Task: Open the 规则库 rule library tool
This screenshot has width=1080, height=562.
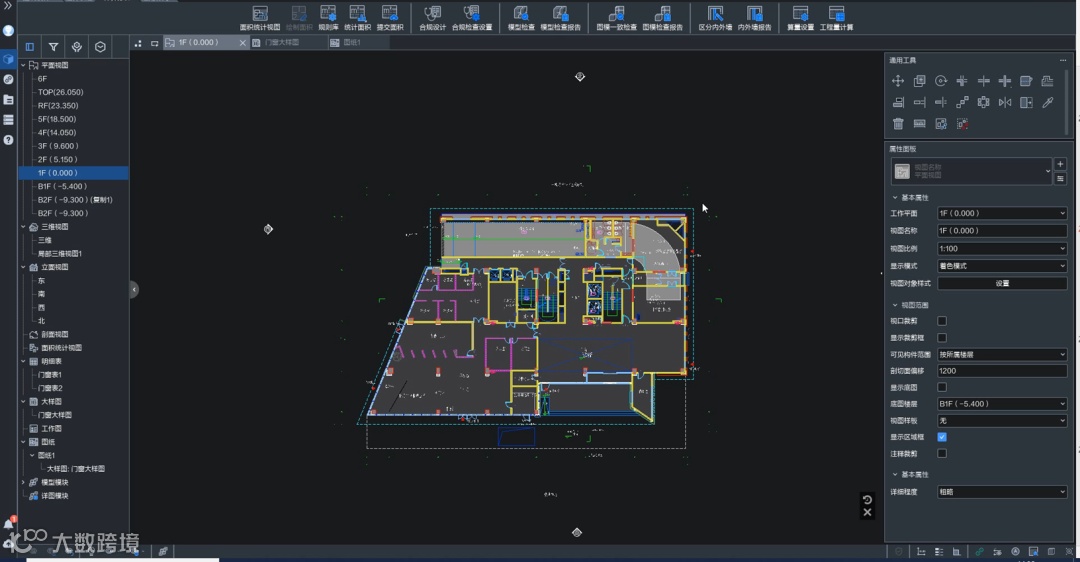Action: (328, 19)
